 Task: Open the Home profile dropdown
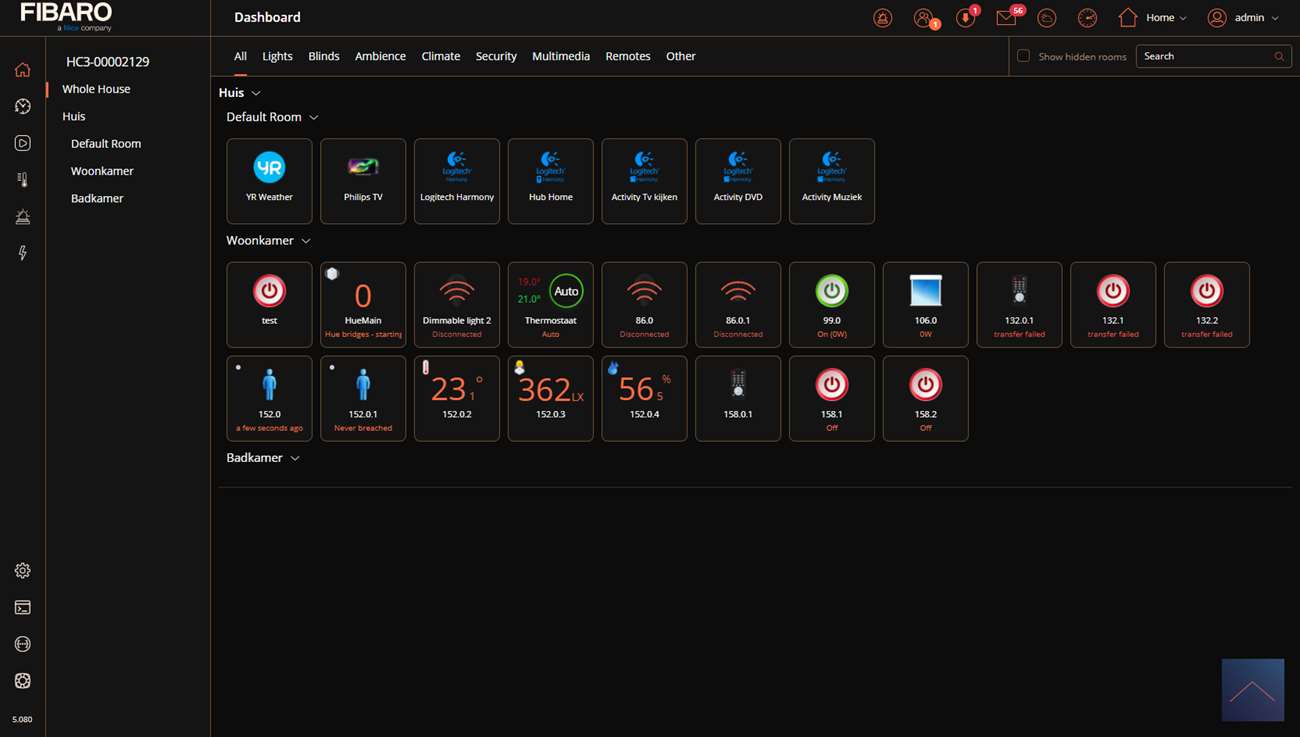coord(1152,18)
